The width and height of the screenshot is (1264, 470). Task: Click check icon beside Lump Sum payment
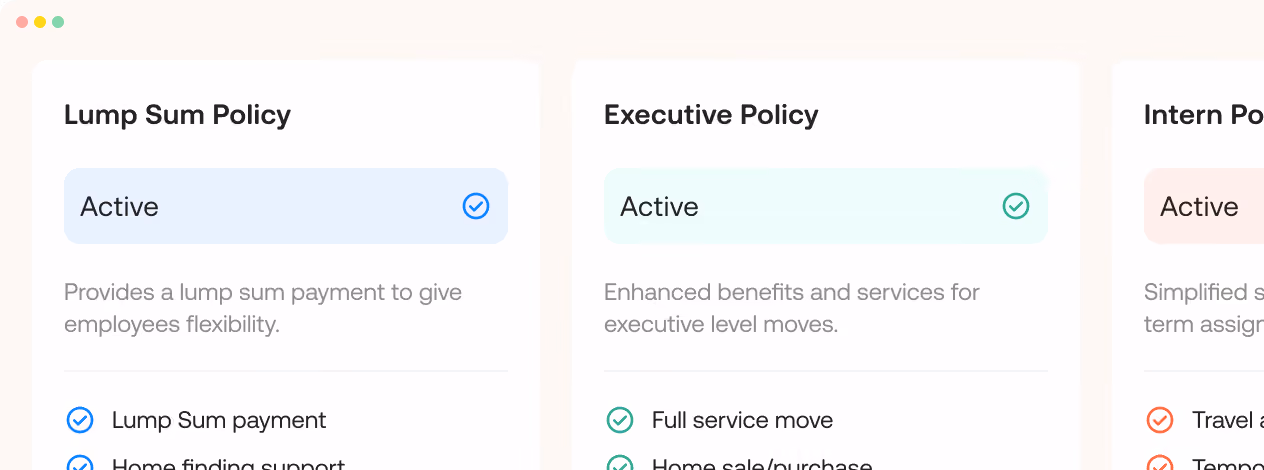(x=80, y=420)
